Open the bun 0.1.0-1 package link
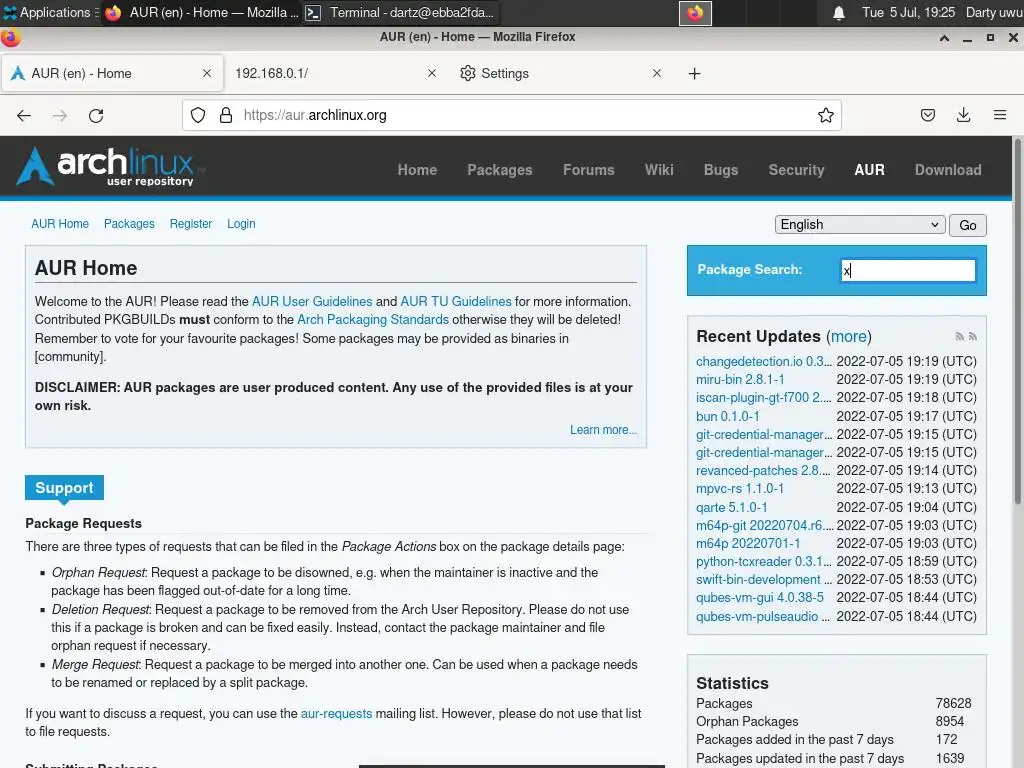 [x=728, y=417]
